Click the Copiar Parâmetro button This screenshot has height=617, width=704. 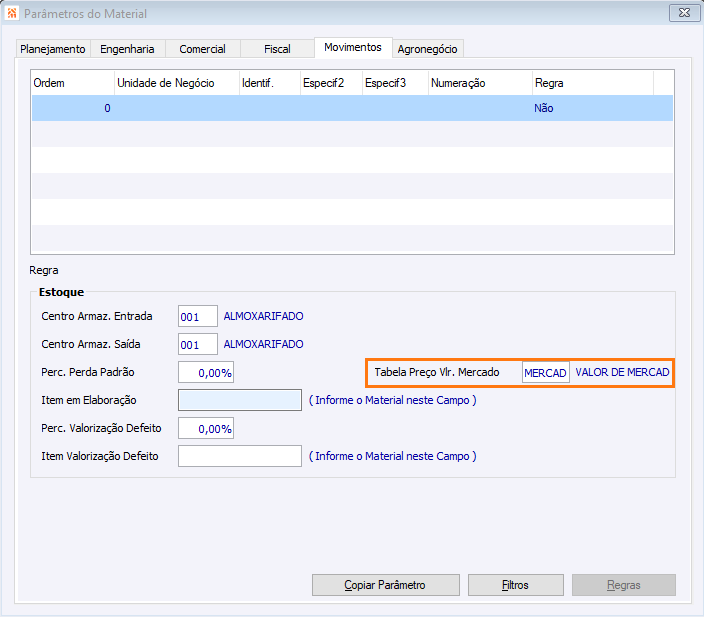click(x=386, y=585)
